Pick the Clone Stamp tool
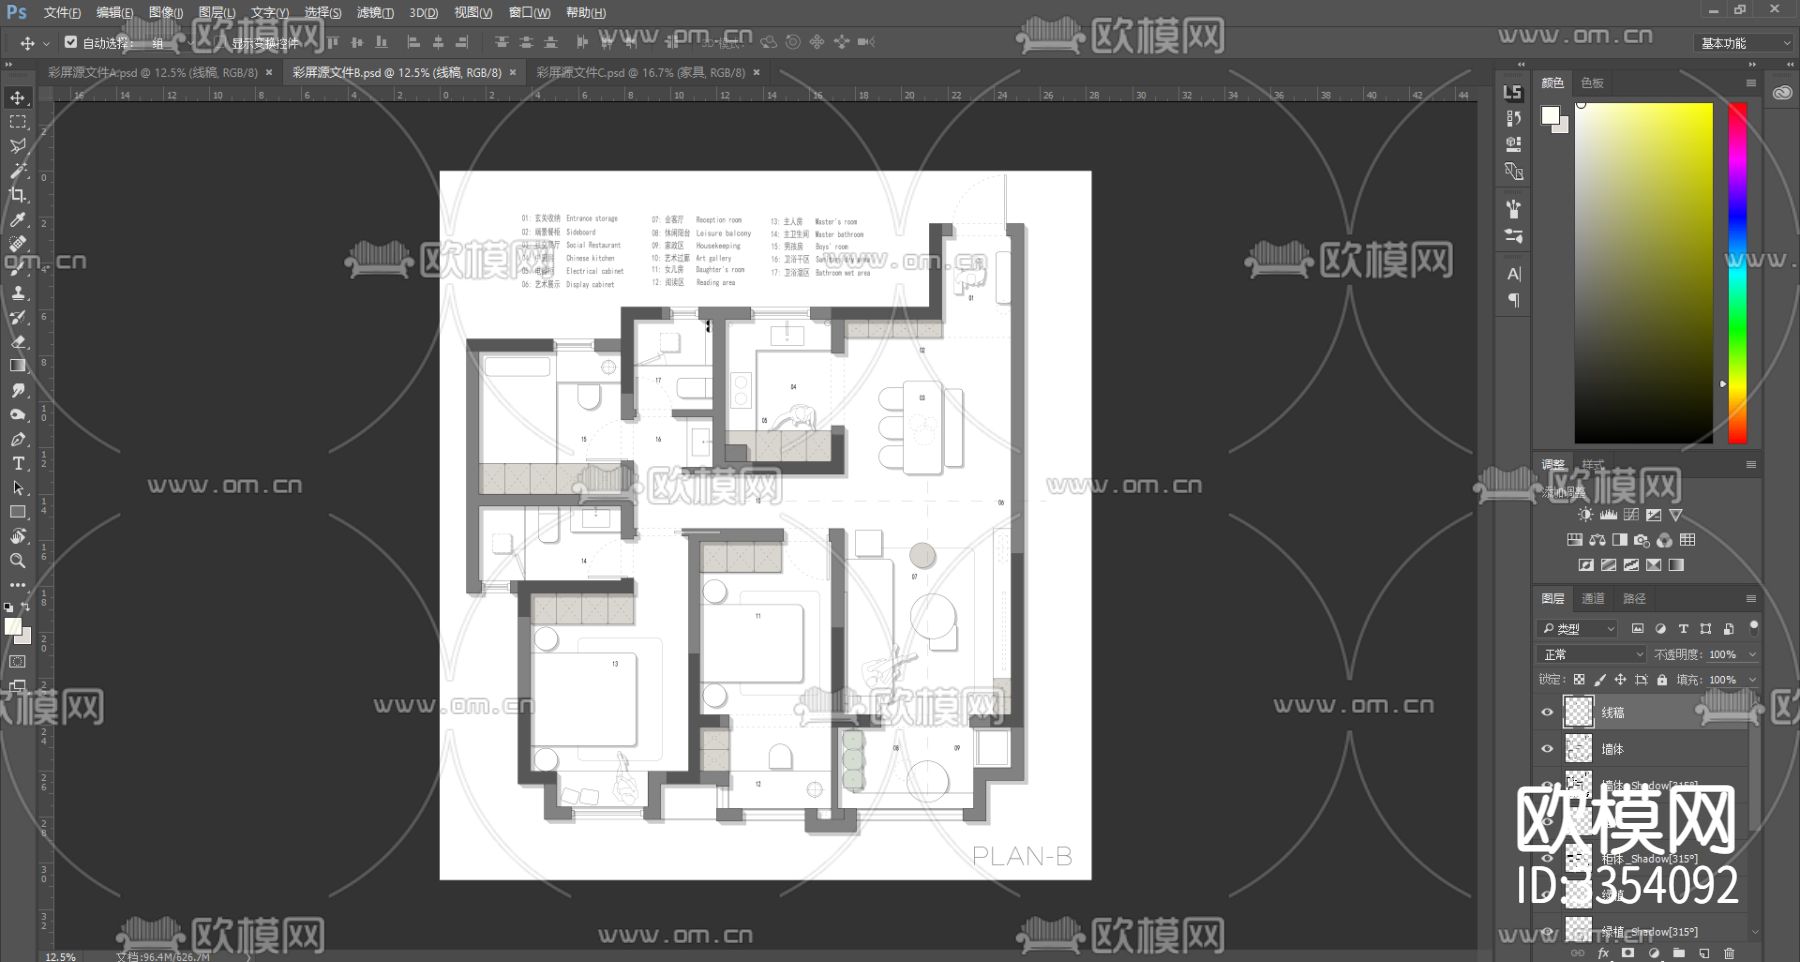Screen dimensions: 1800x962 pos(18,292)
